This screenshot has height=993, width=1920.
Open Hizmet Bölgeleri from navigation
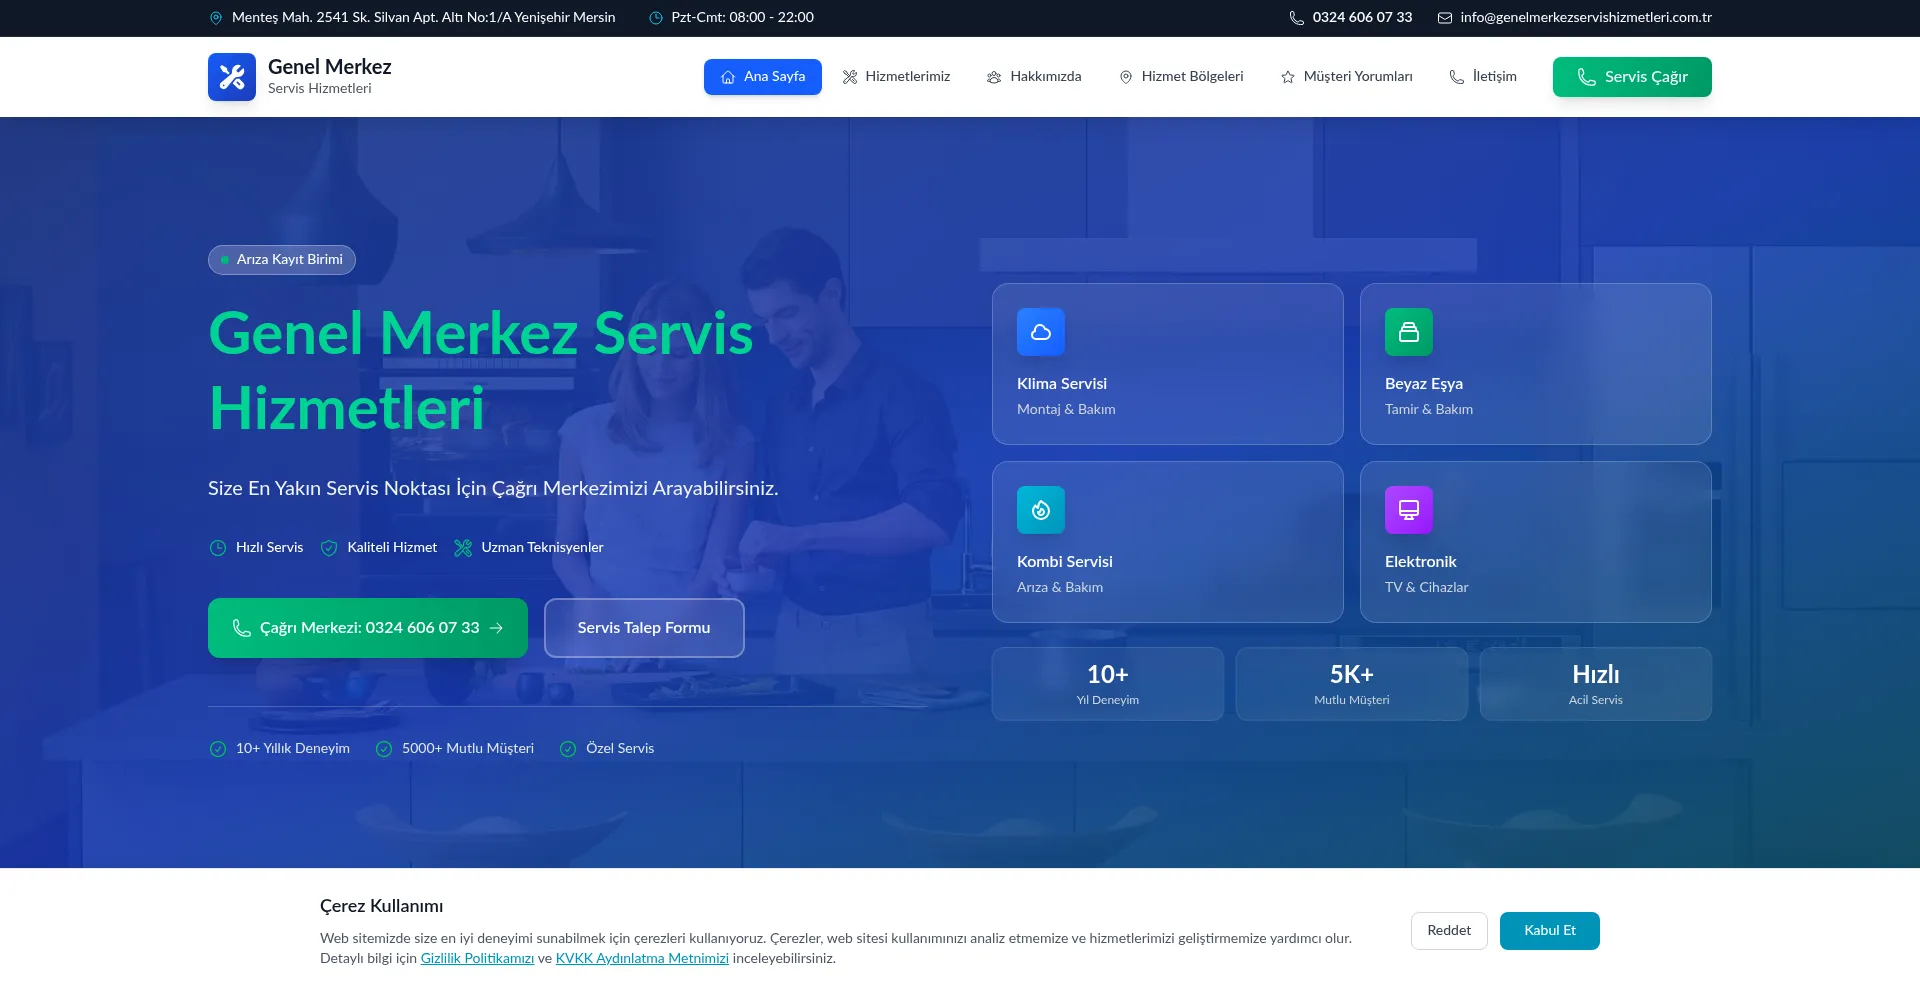[1181, 77]
